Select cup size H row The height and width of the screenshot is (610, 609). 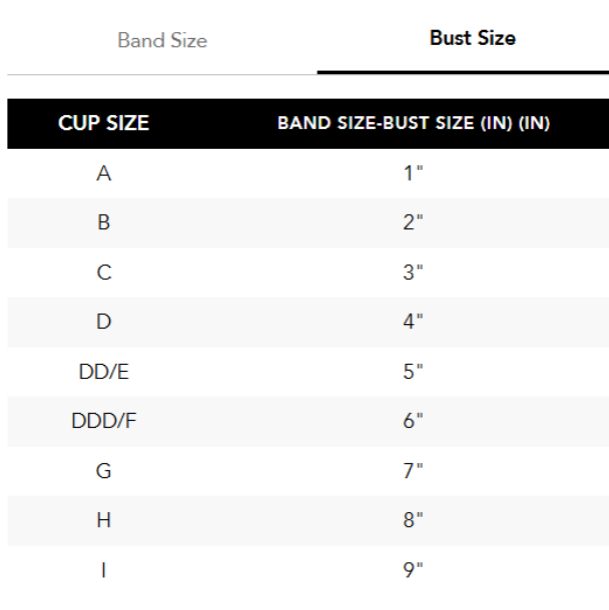click(x=103, y=521)
